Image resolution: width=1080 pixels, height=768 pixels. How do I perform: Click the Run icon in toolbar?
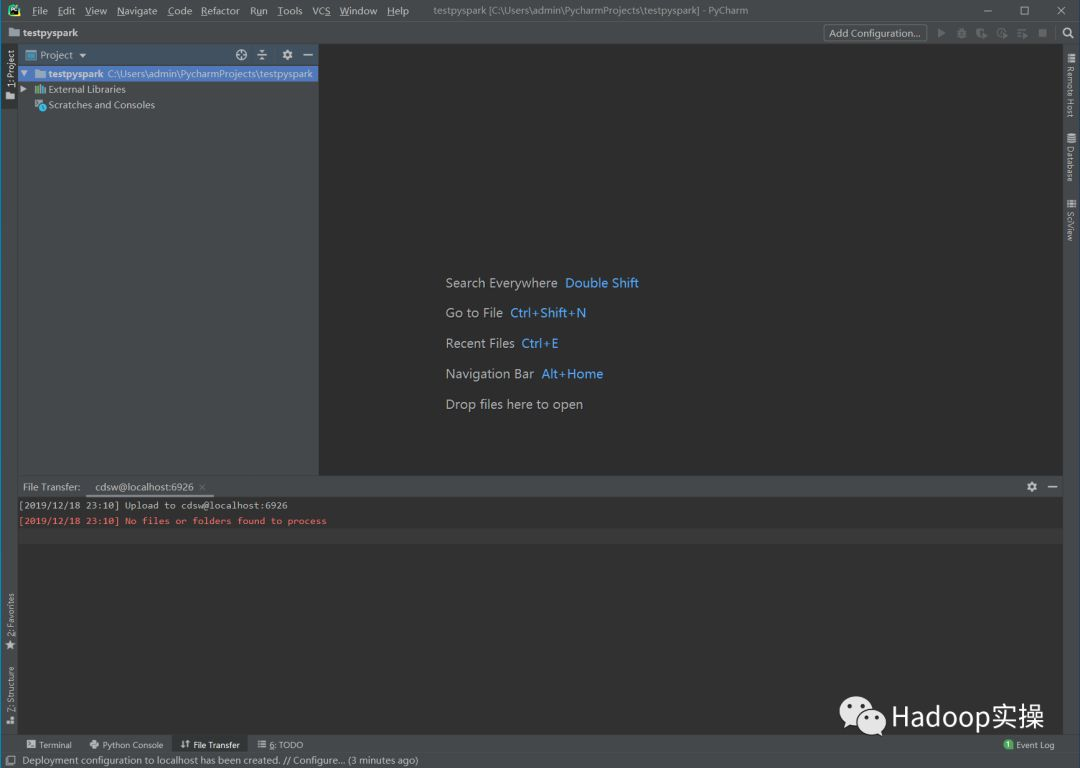coord(941,33)
